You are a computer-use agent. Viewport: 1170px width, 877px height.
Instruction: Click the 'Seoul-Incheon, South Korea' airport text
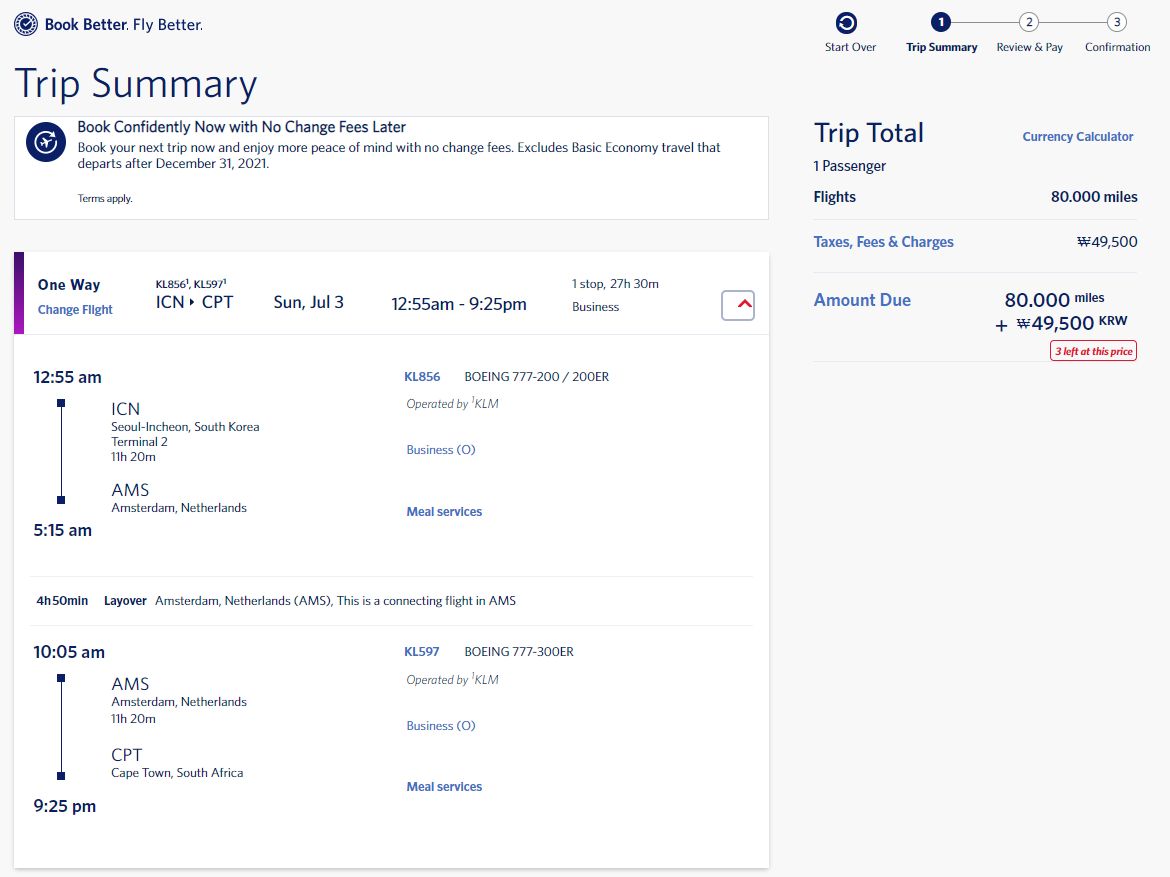click(x=185, y=427)
